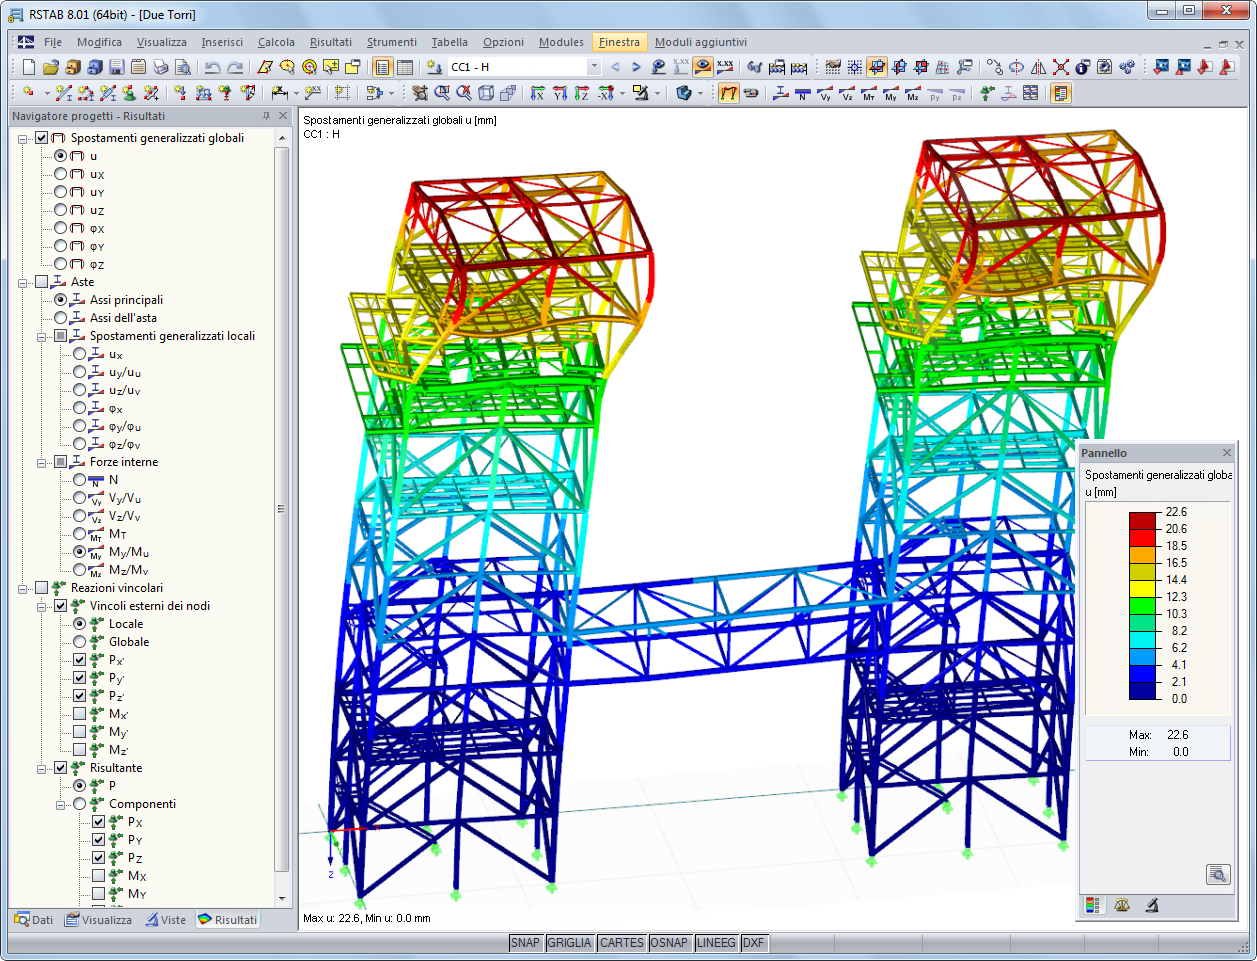The width and height of the screenshot is (1257, 961).
Task: Enable the Mx' support reaction checkbox
Action: [80, 714]
